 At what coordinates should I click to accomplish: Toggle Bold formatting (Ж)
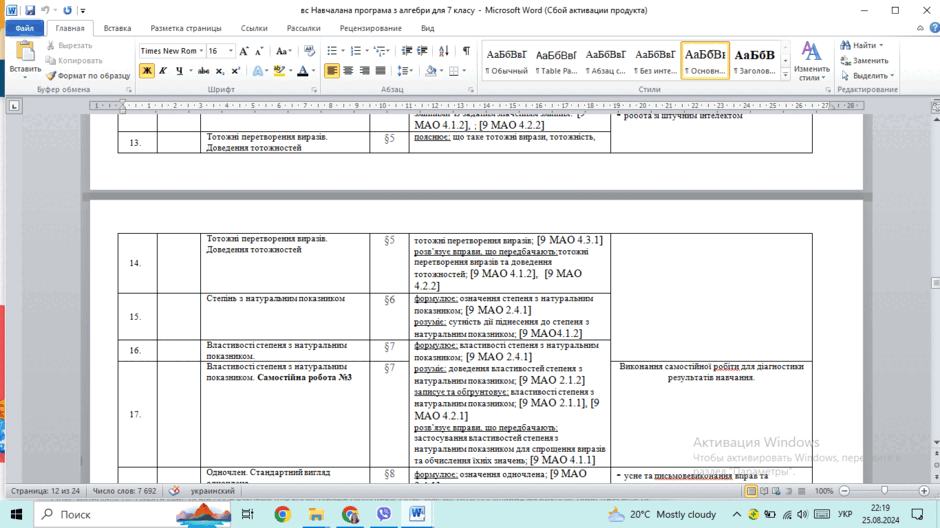click(x=146, y=71)
